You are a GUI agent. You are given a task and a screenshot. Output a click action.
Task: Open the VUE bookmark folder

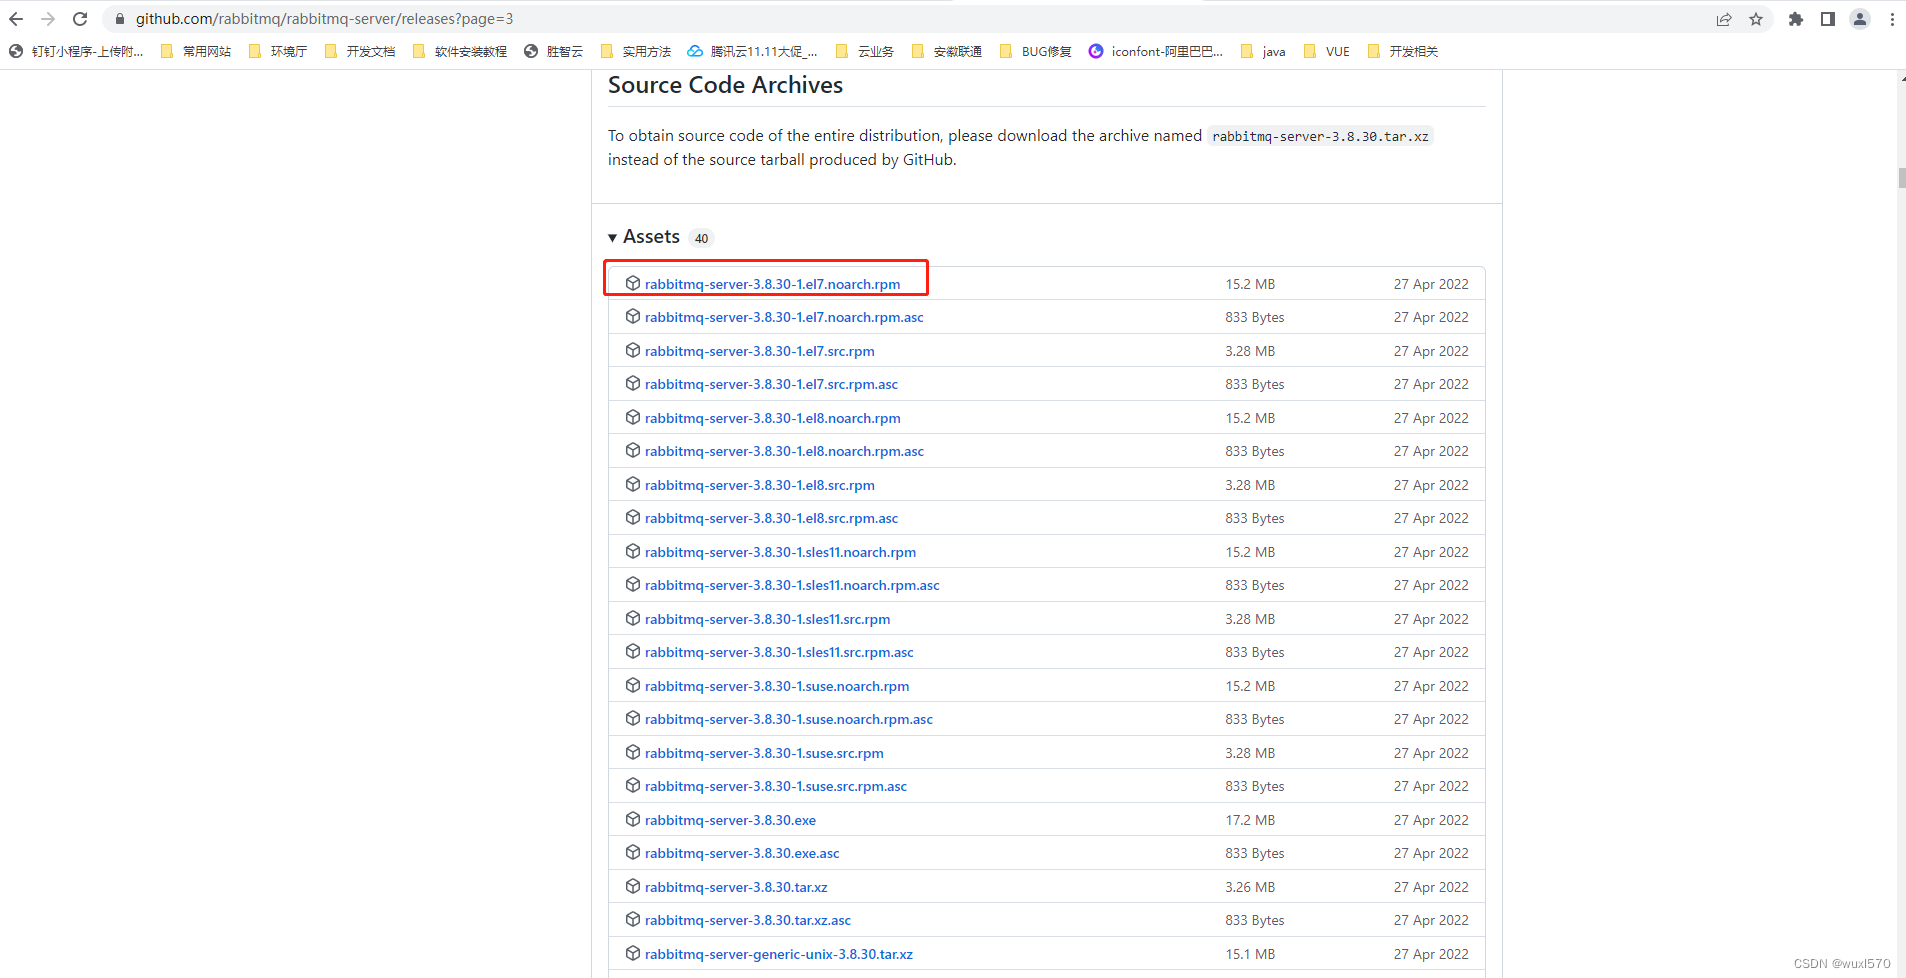click(1327, 51)
